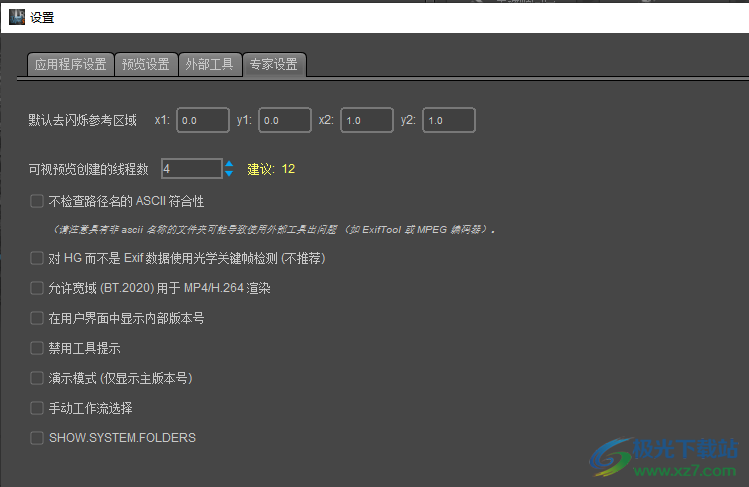Enable 演示模式 checkbox
This screenshot has height=487, width=749.
pyautogui.click(x=37, y=378)
